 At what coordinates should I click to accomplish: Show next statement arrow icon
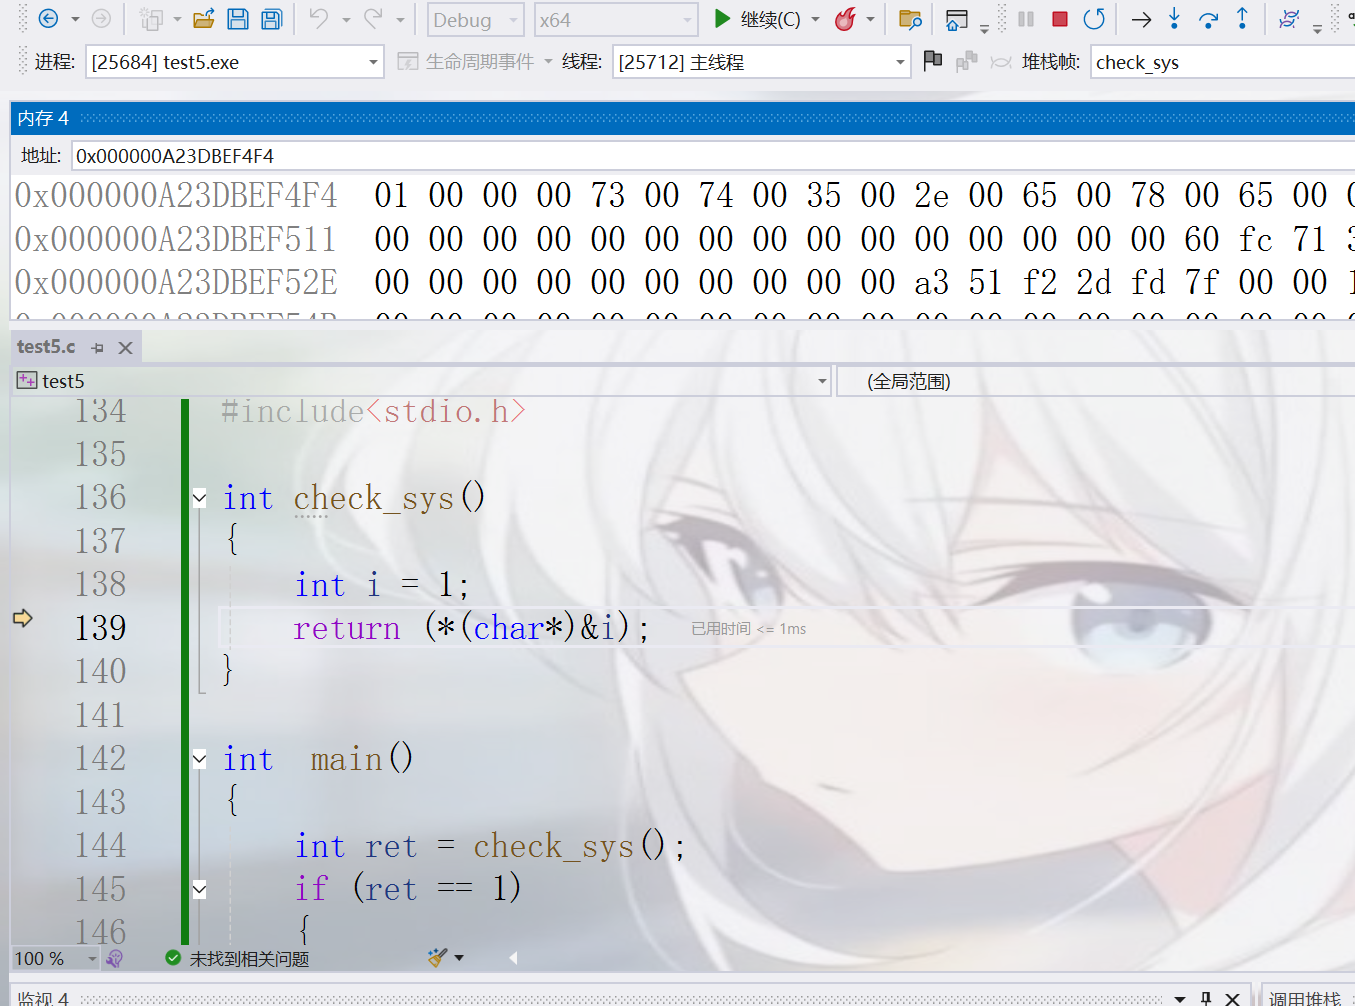tap(1141, 19)
